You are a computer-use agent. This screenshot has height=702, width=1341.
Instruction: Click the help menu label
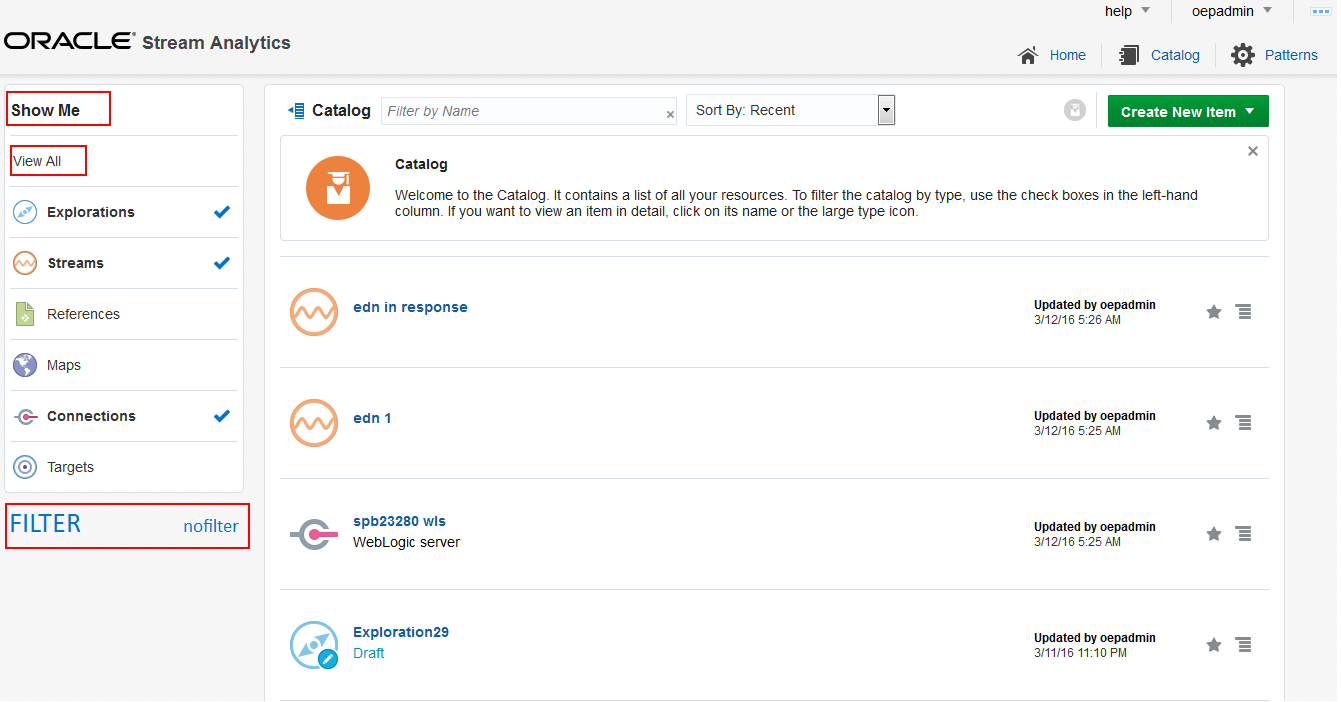point(1118,11)
